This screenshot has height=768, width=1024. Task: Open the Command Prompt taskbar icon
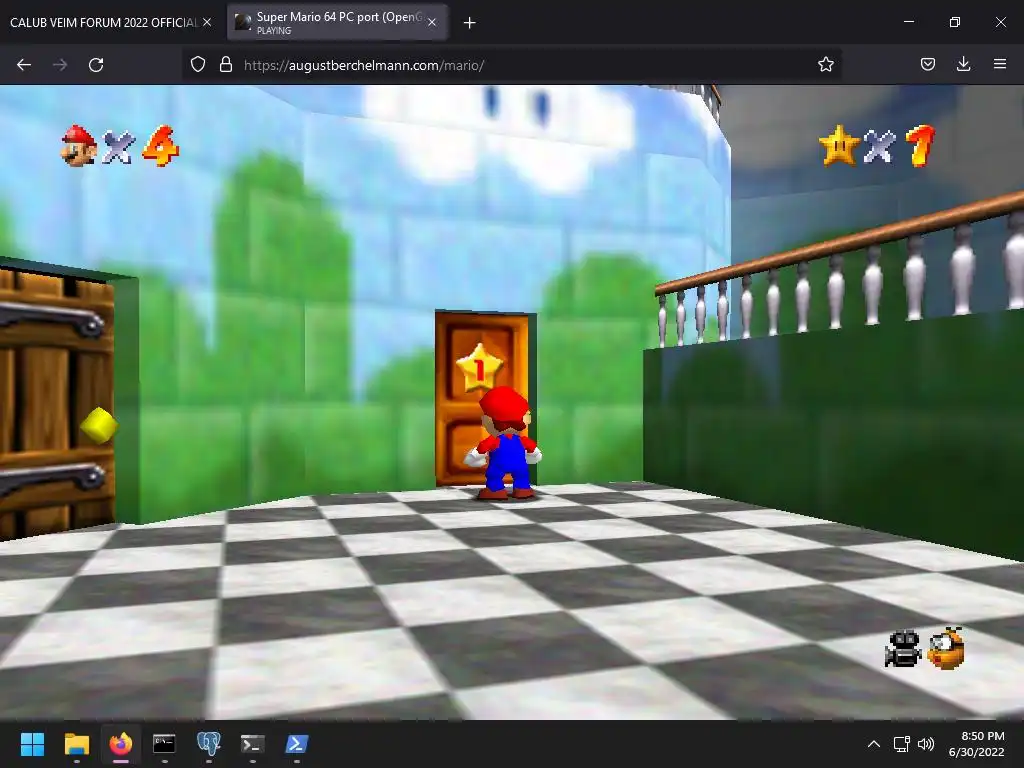[x=164, y=743]
